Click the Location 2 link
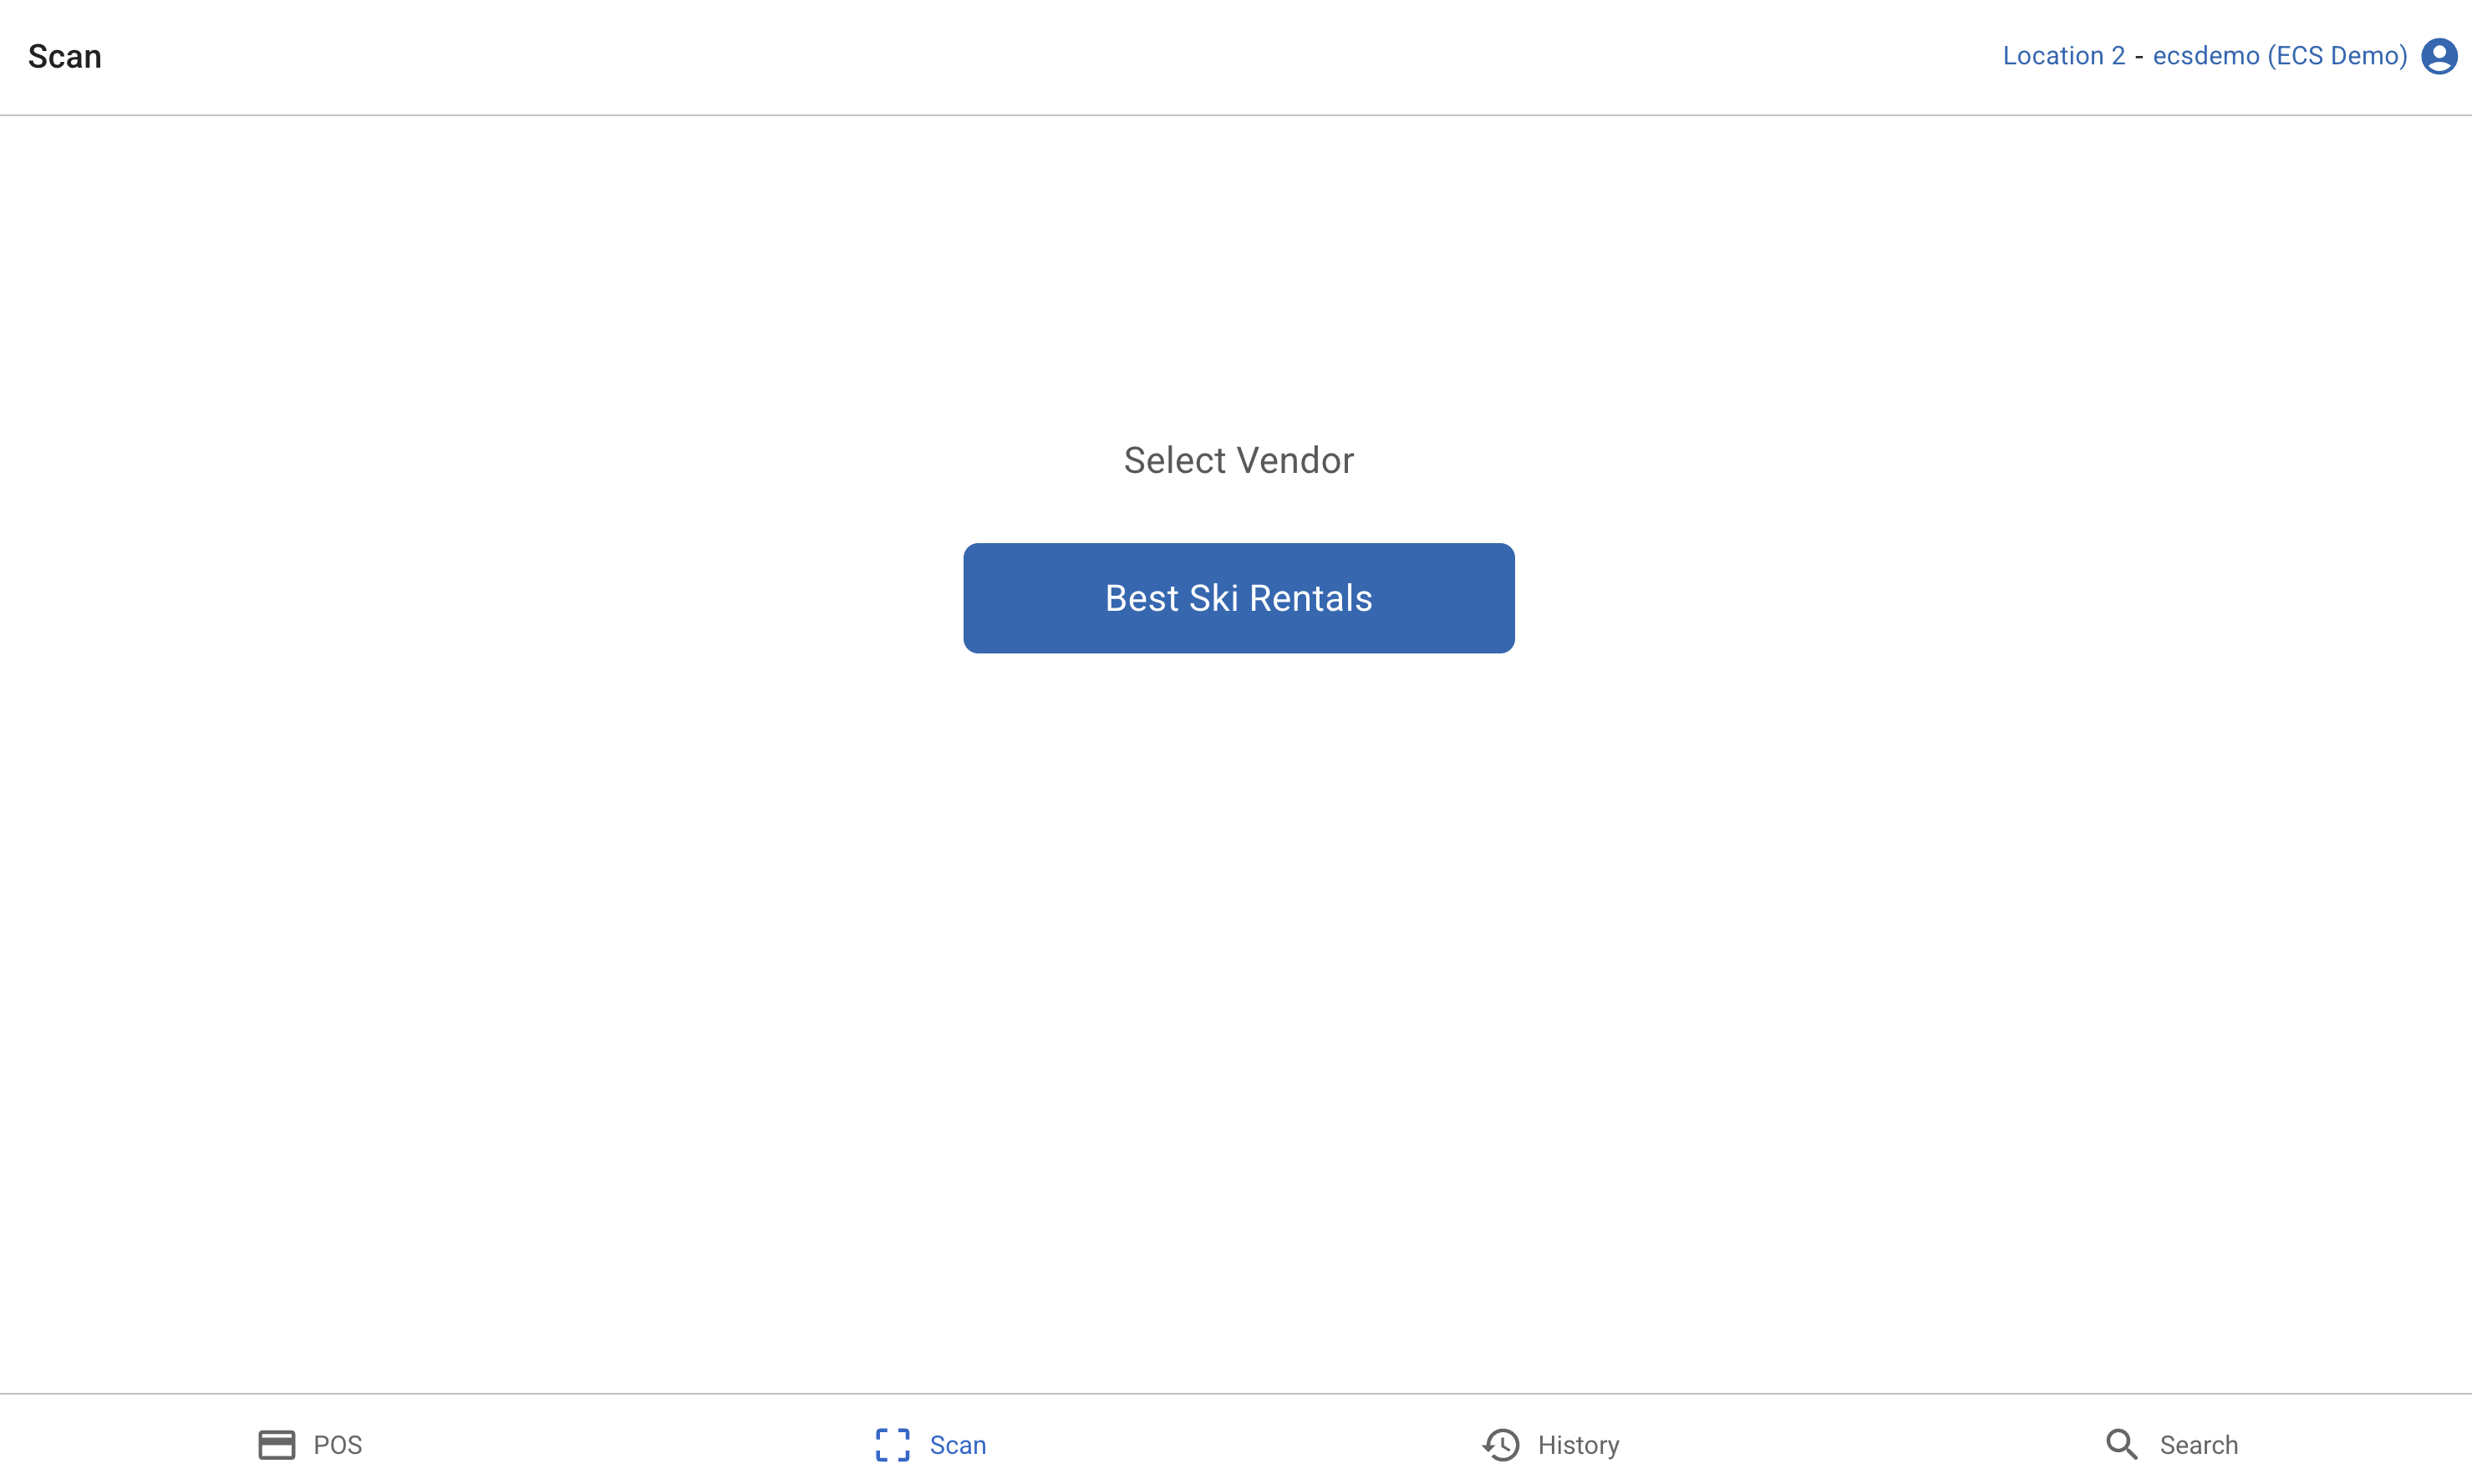Image resolution: width=2472 pixels, height=1484 pixels. [2063, 56]
